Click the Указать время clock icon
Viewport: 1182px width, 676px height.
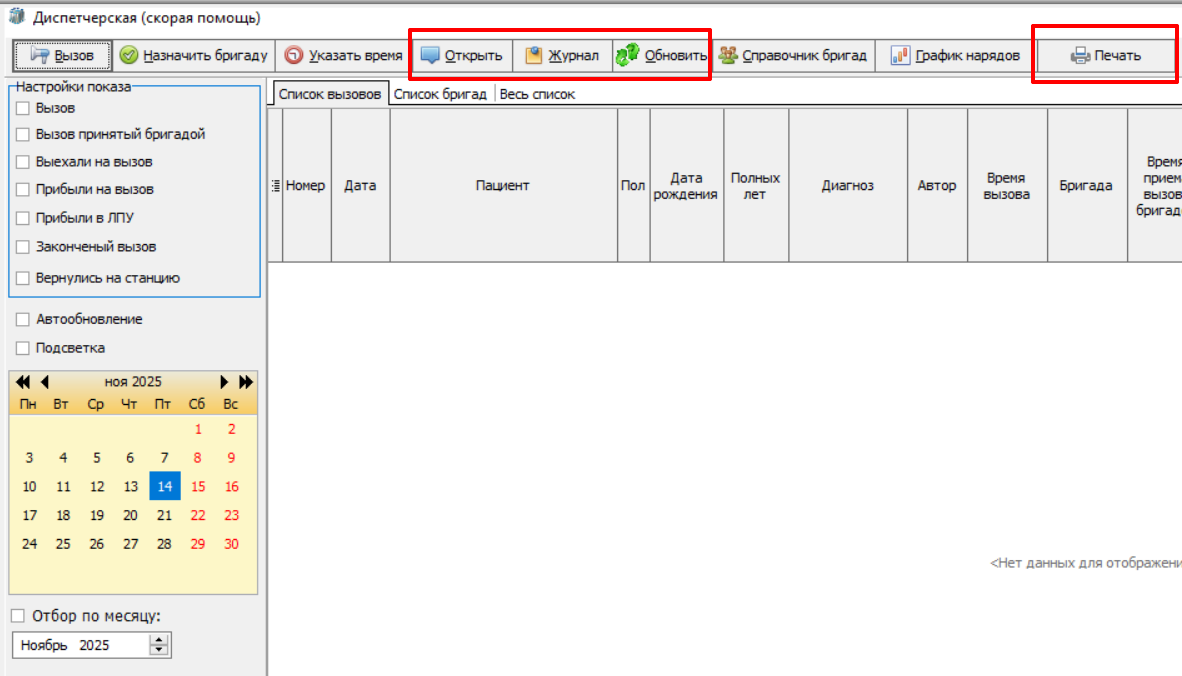293,55
